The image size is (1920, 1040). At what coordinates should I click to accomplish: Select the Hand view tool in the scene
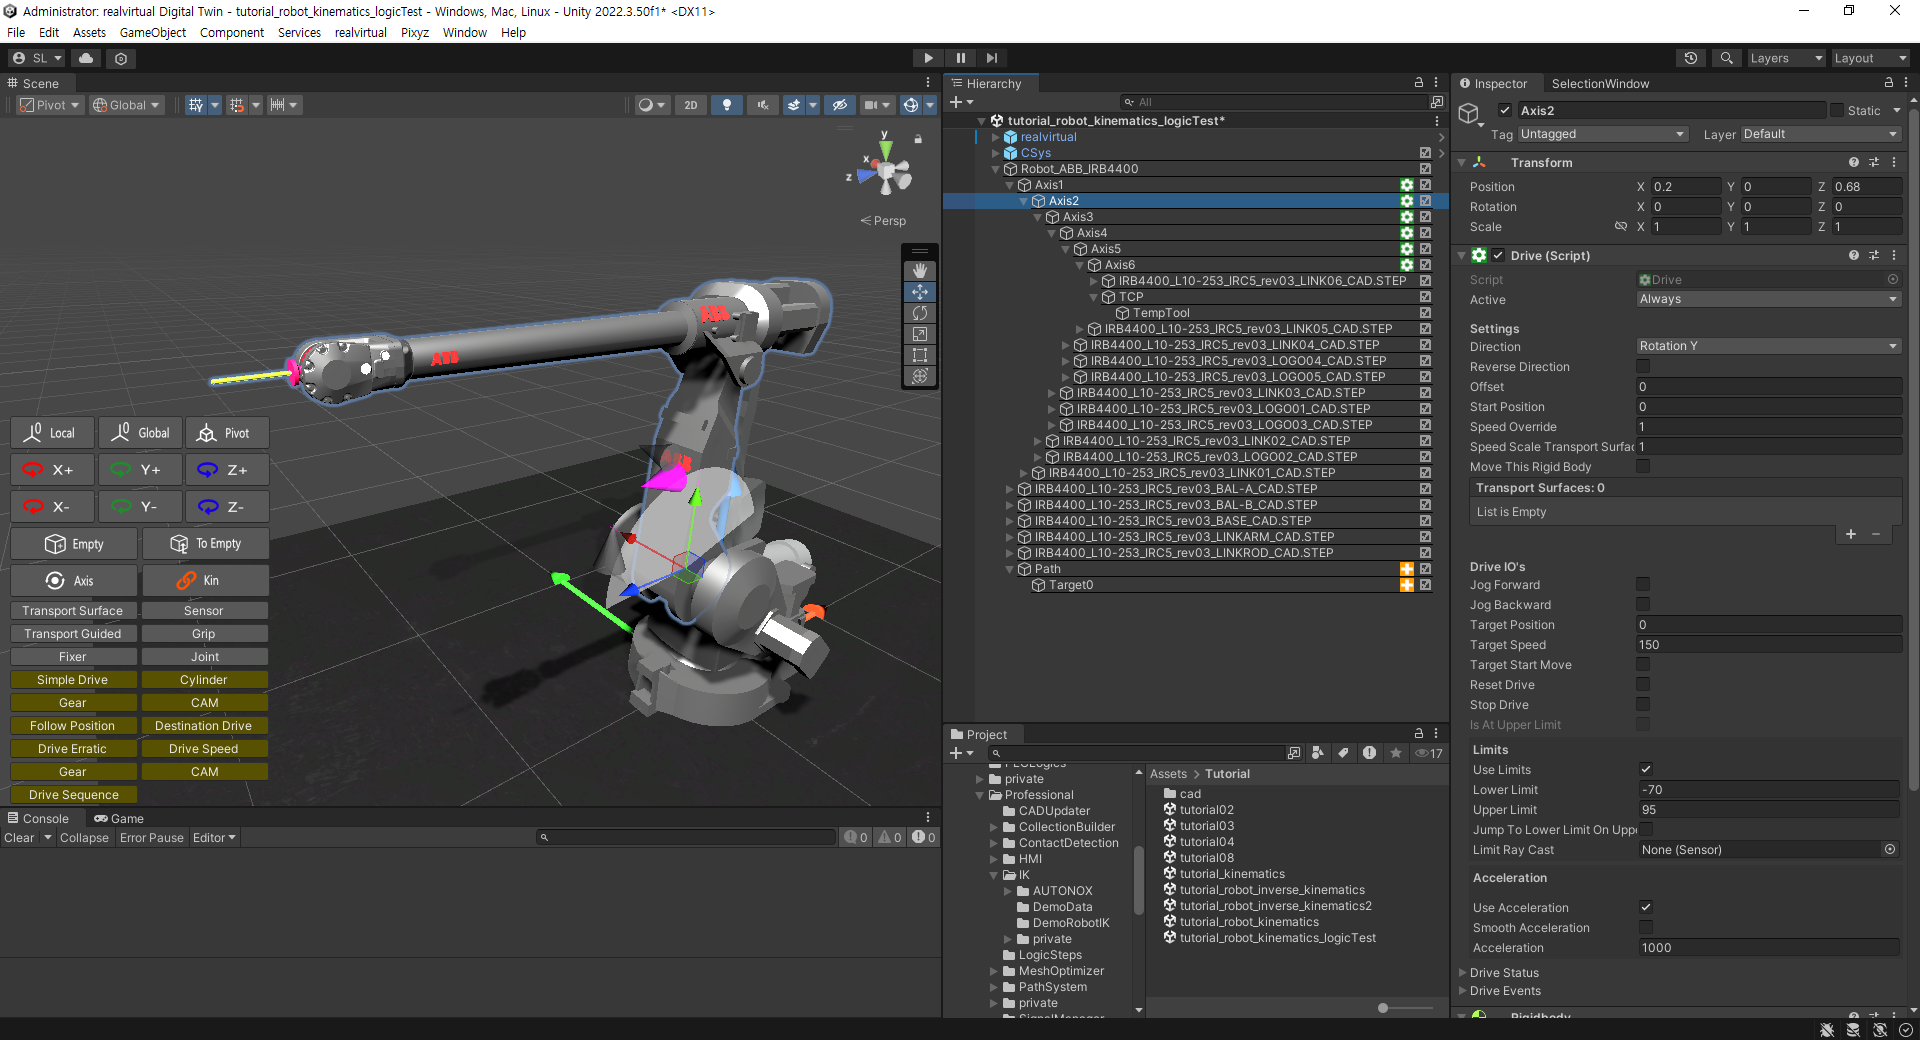tap(920, 271)
